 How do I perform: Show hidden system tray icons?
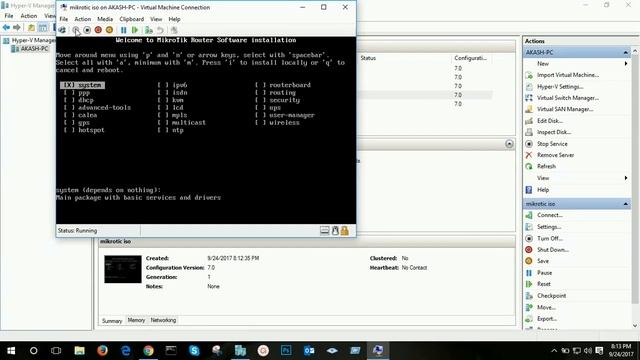(554, 351)
